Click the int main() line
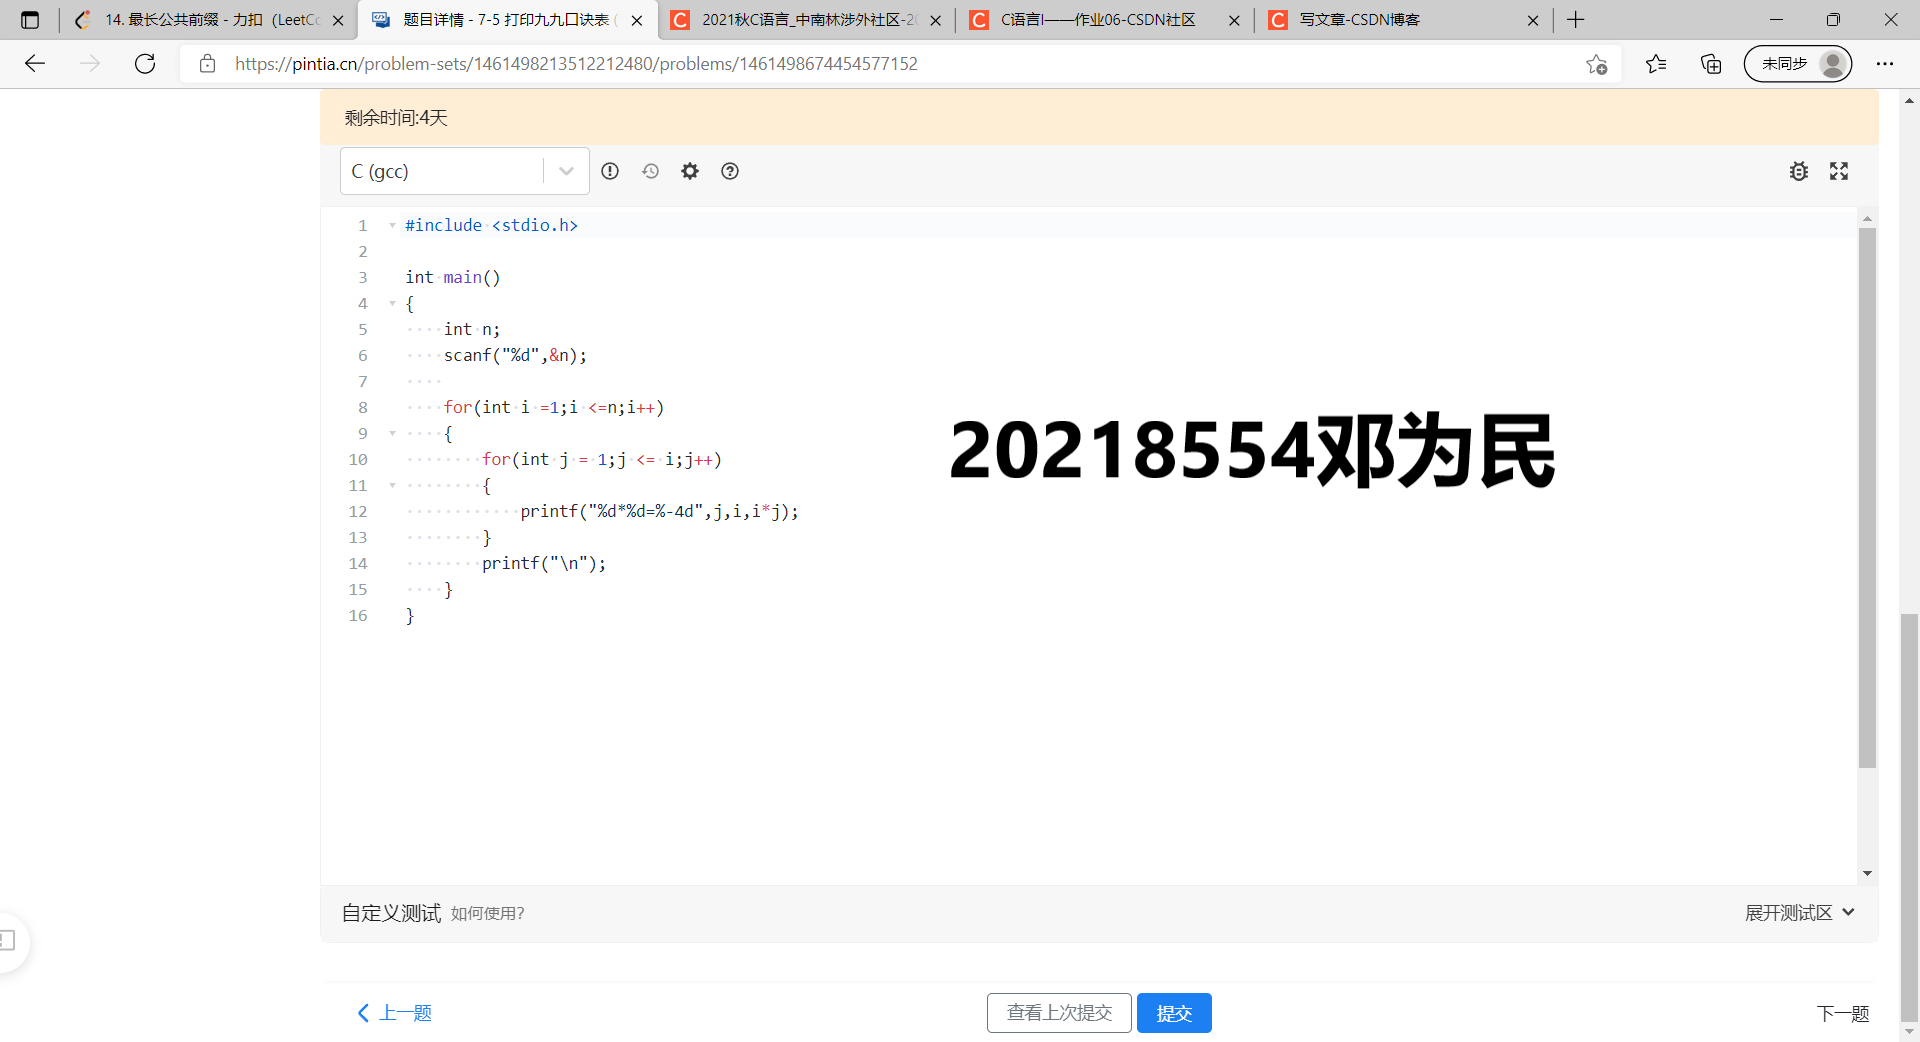Viewport: 1920px width, 1042px height. (x=453, y=278)
